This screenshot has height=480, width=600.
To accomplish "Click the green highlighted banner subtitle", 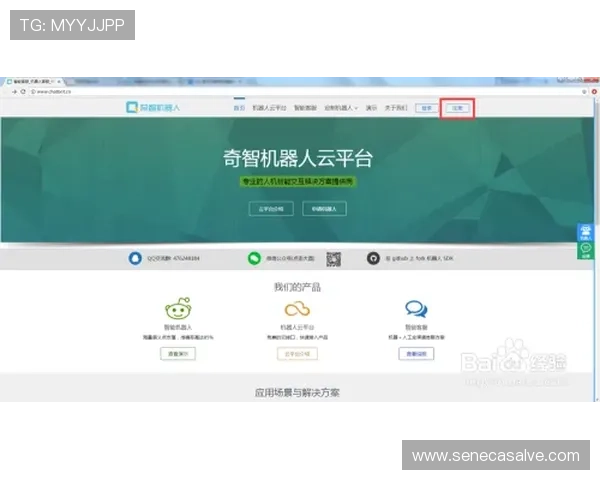I will (x=298, y=182).
